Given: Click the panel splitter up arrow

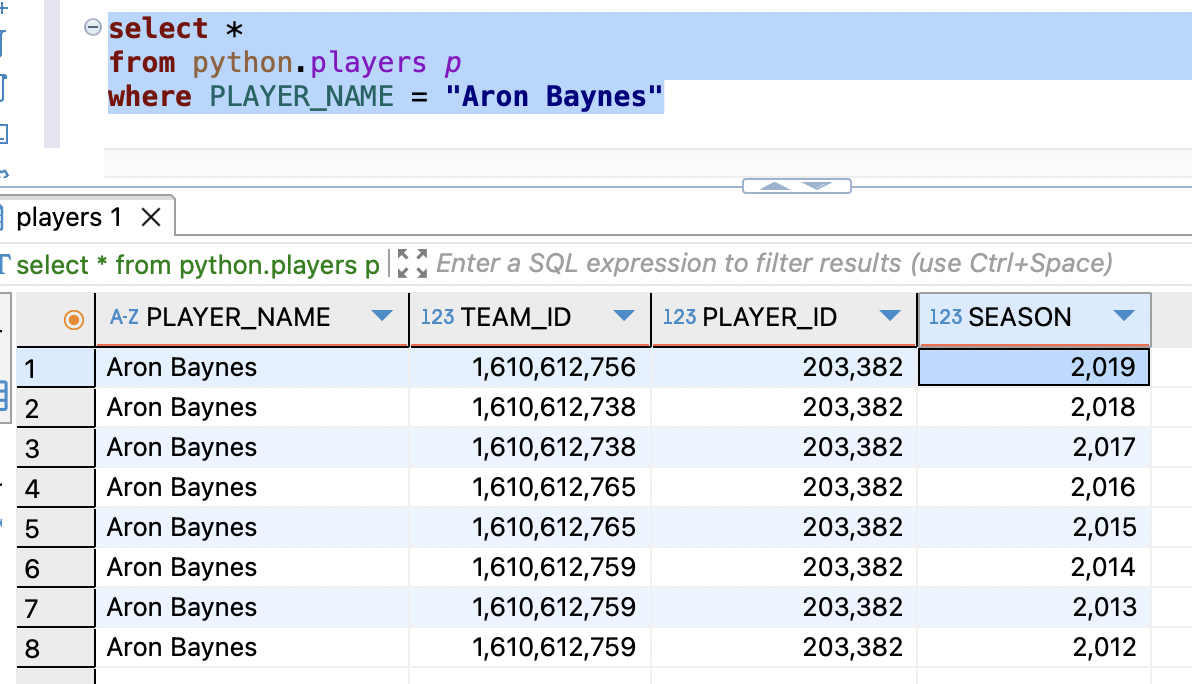Looking at the screenshot, I should (x=774, y=186).
